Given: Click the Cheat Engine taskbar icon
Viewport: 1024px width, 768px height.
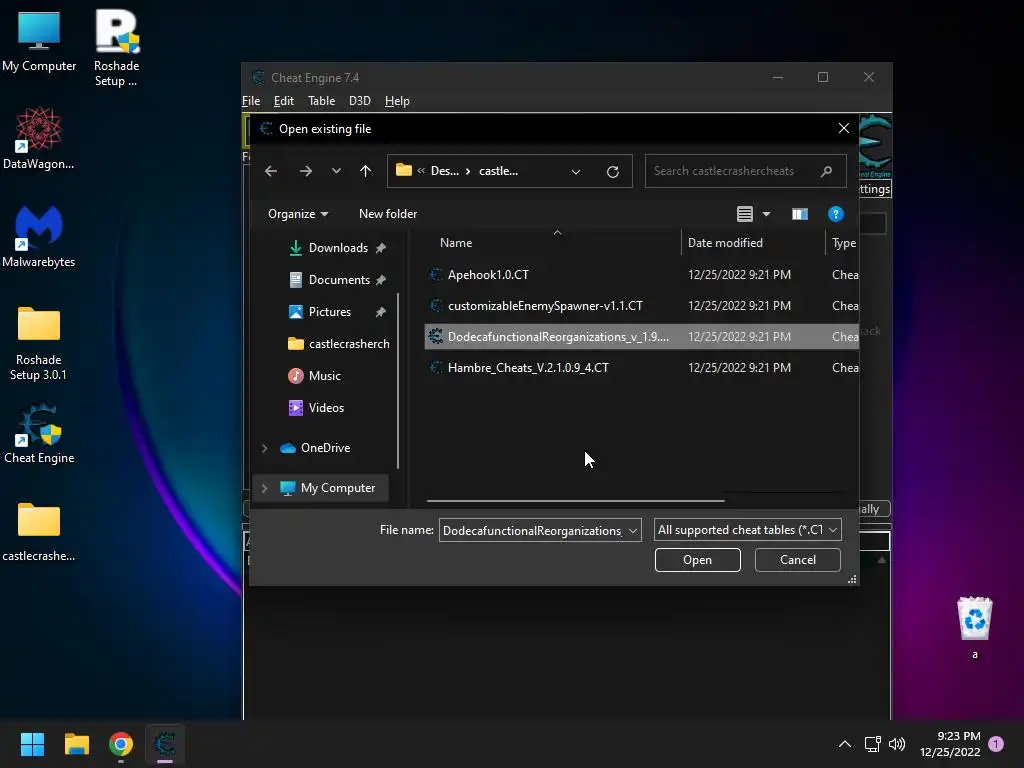Looking at the screenshot, I should pos(165,744).
